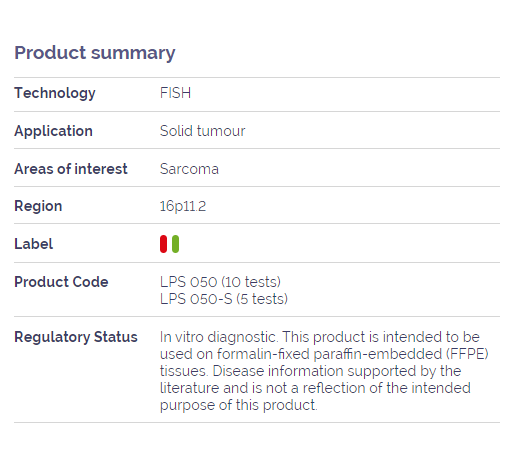523x464 pixels.
Task: Click the 16p11.2 region value
Action: click(183, 206)
